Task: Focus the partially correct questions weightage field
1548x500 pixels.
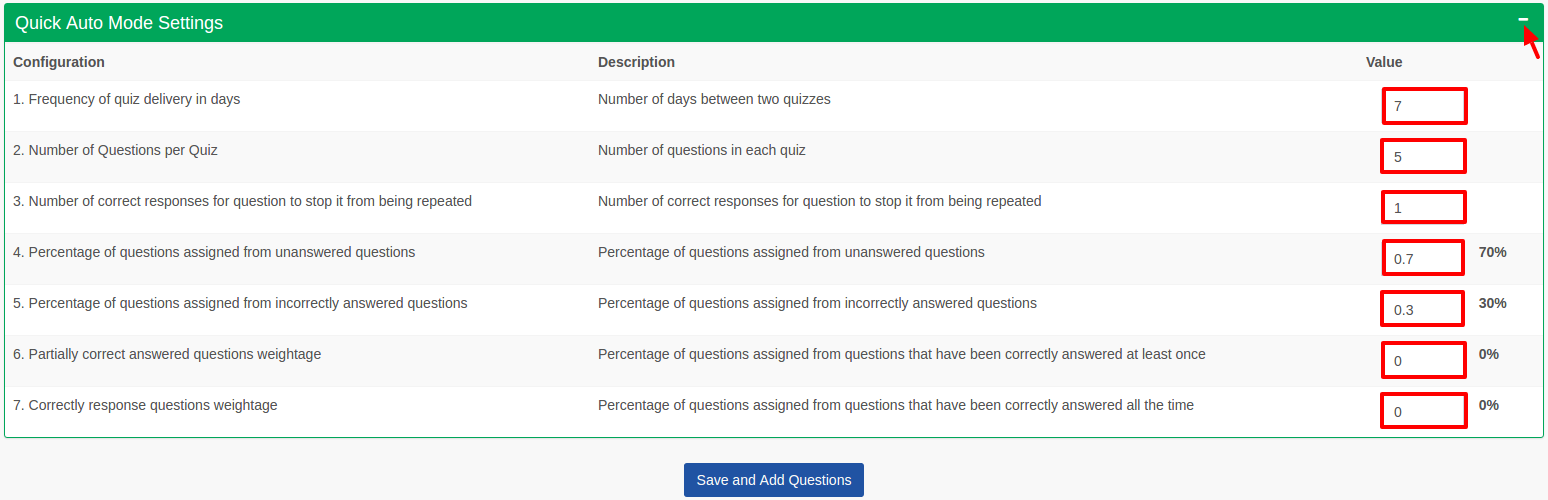Action: pos(1424,360)
